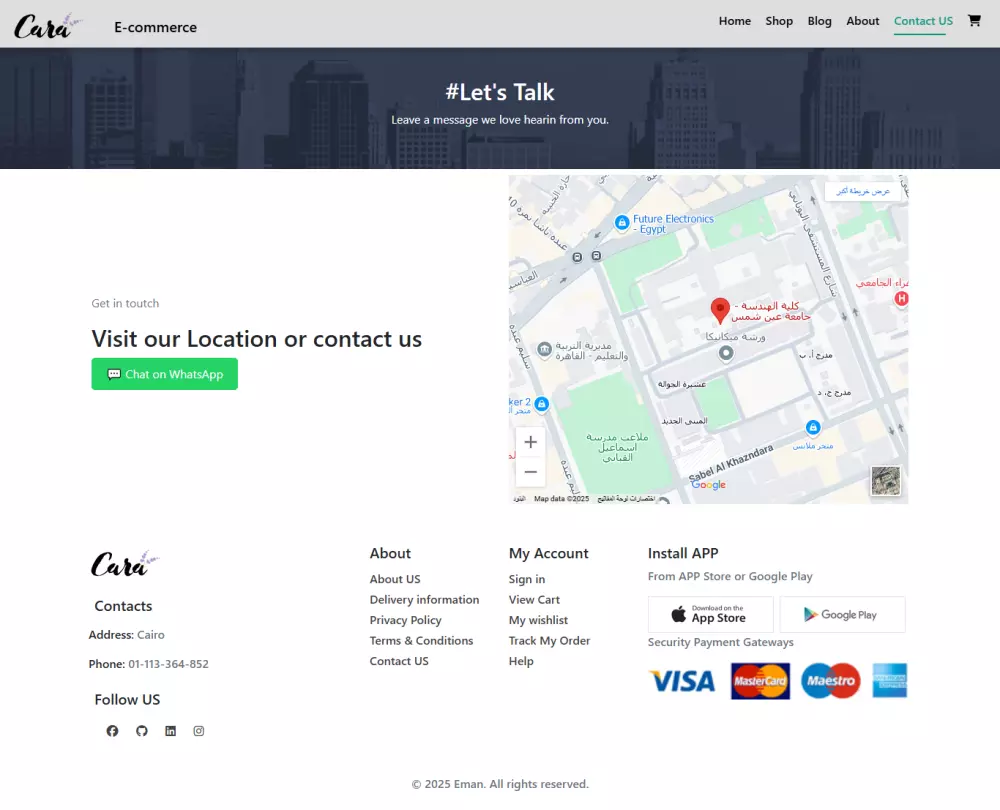Screen dimensions: 1000x810
Task: Select the App Store download badge
Action: (710, 614)
